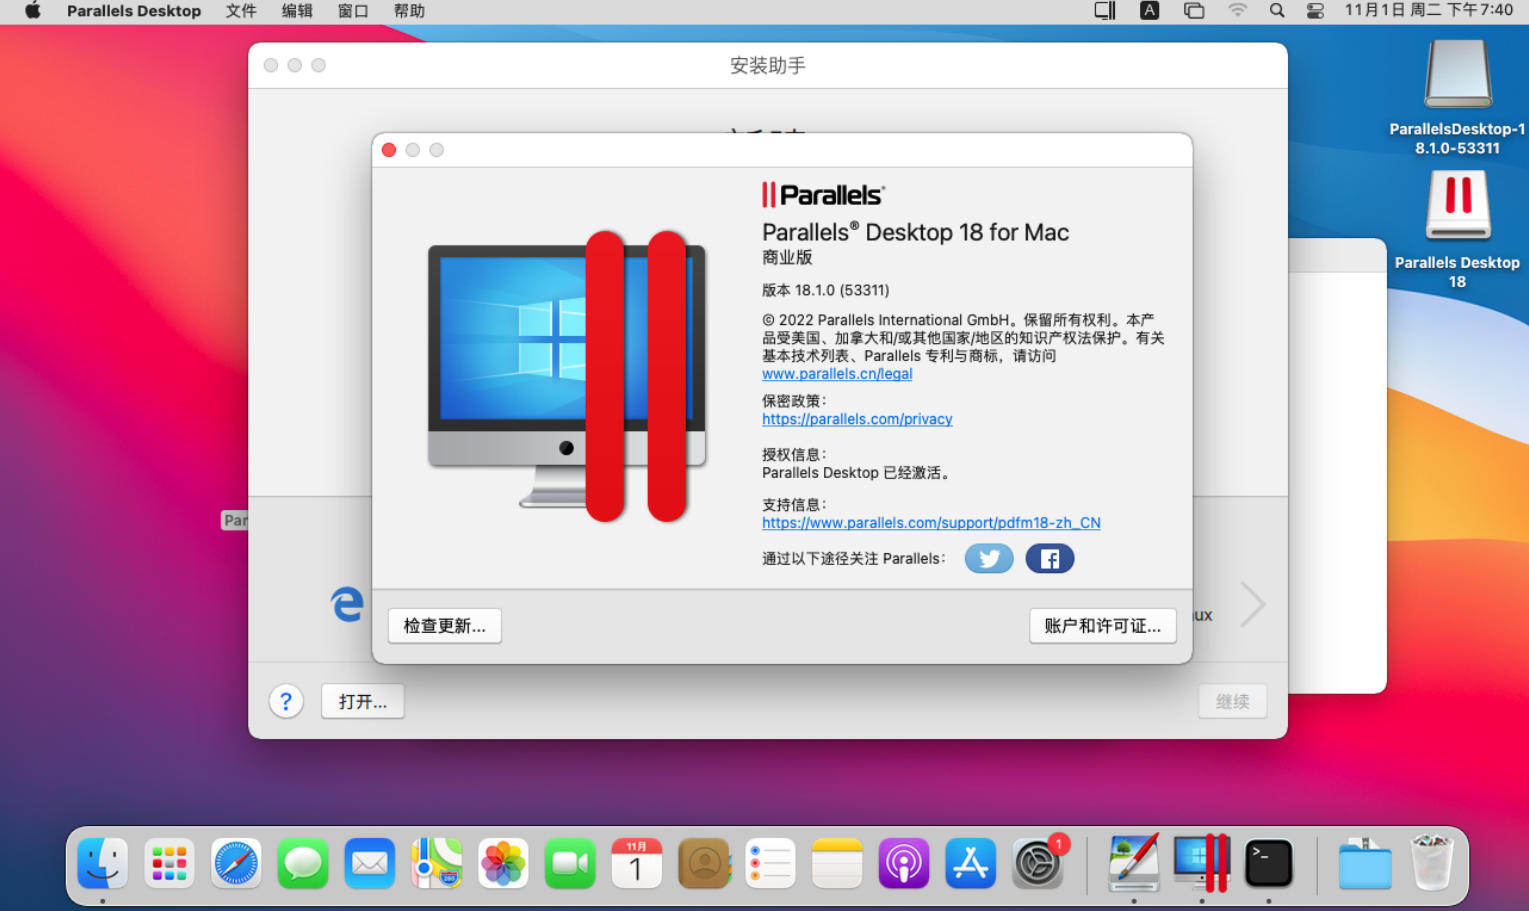Open the 窗口 menu
The image size is (1529, 911).
(x=353, y=11)
